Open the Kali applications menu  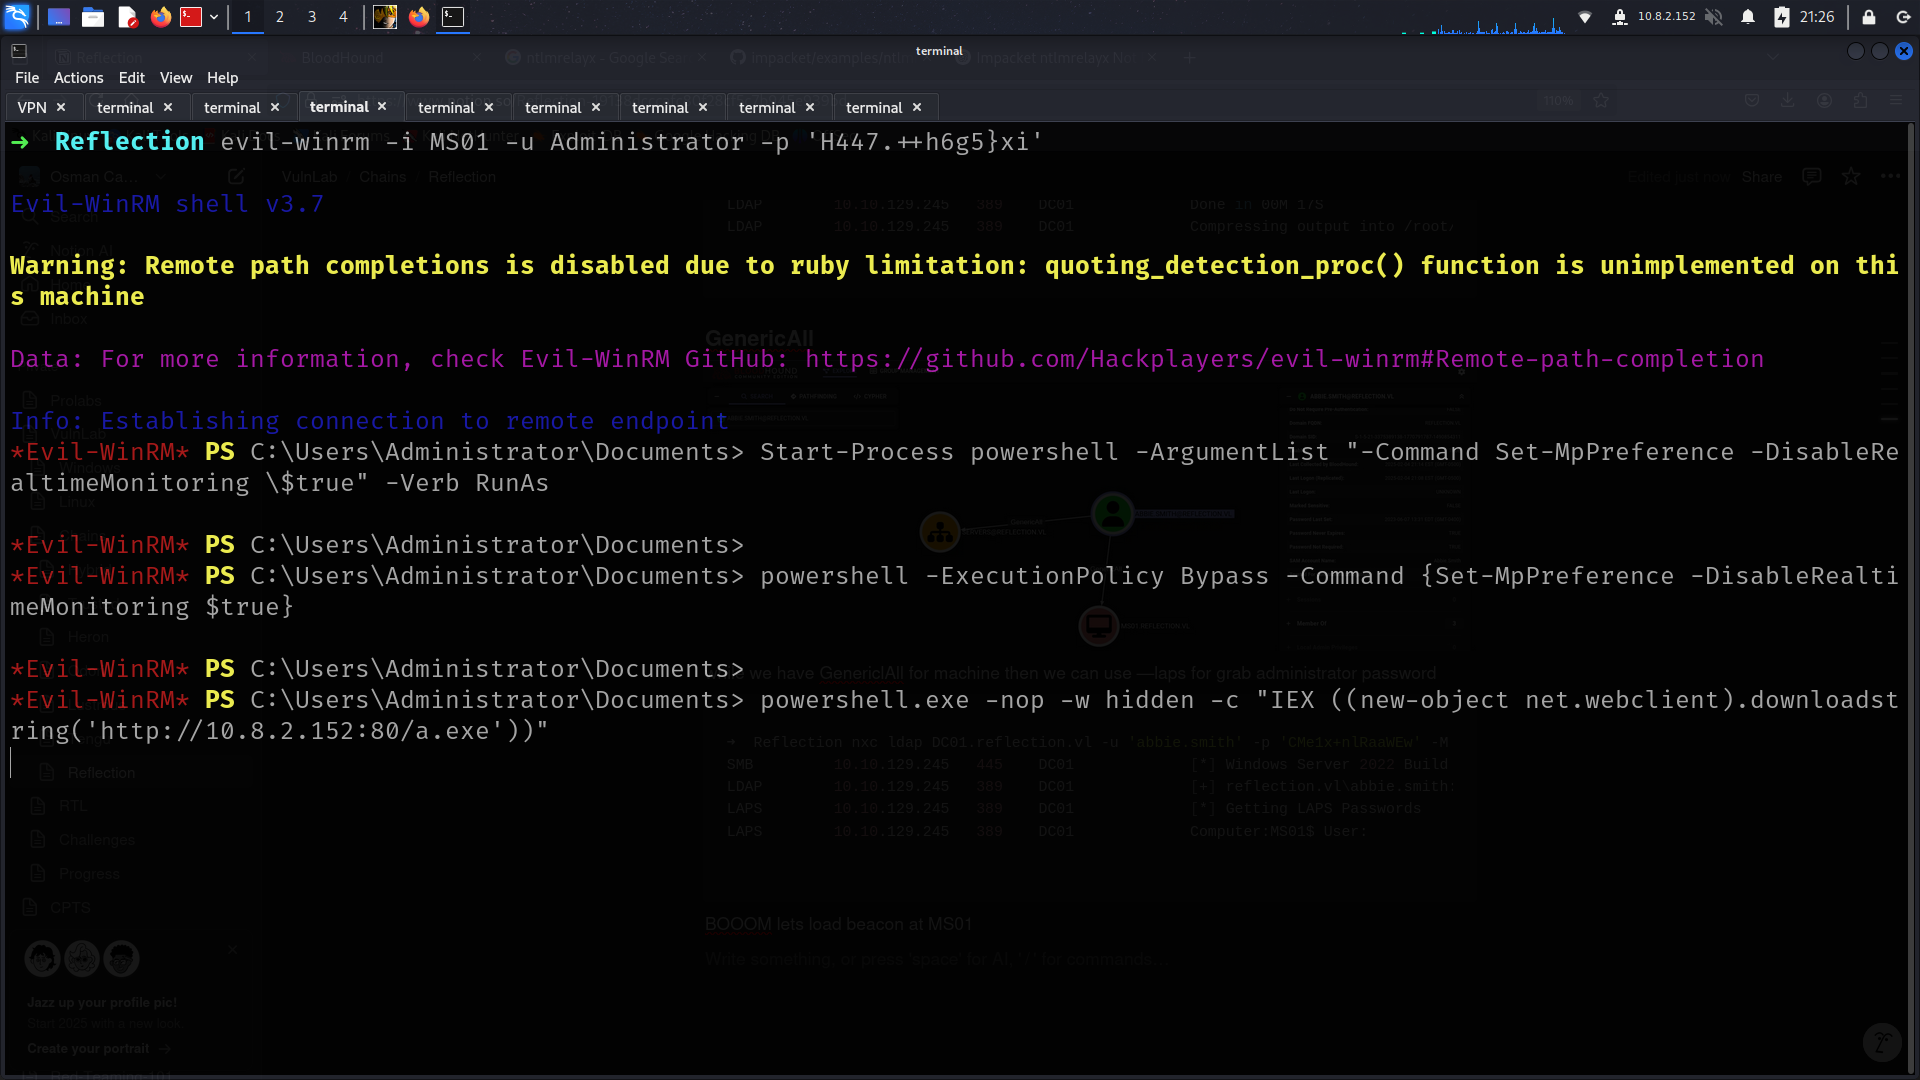tap(17, 17)
